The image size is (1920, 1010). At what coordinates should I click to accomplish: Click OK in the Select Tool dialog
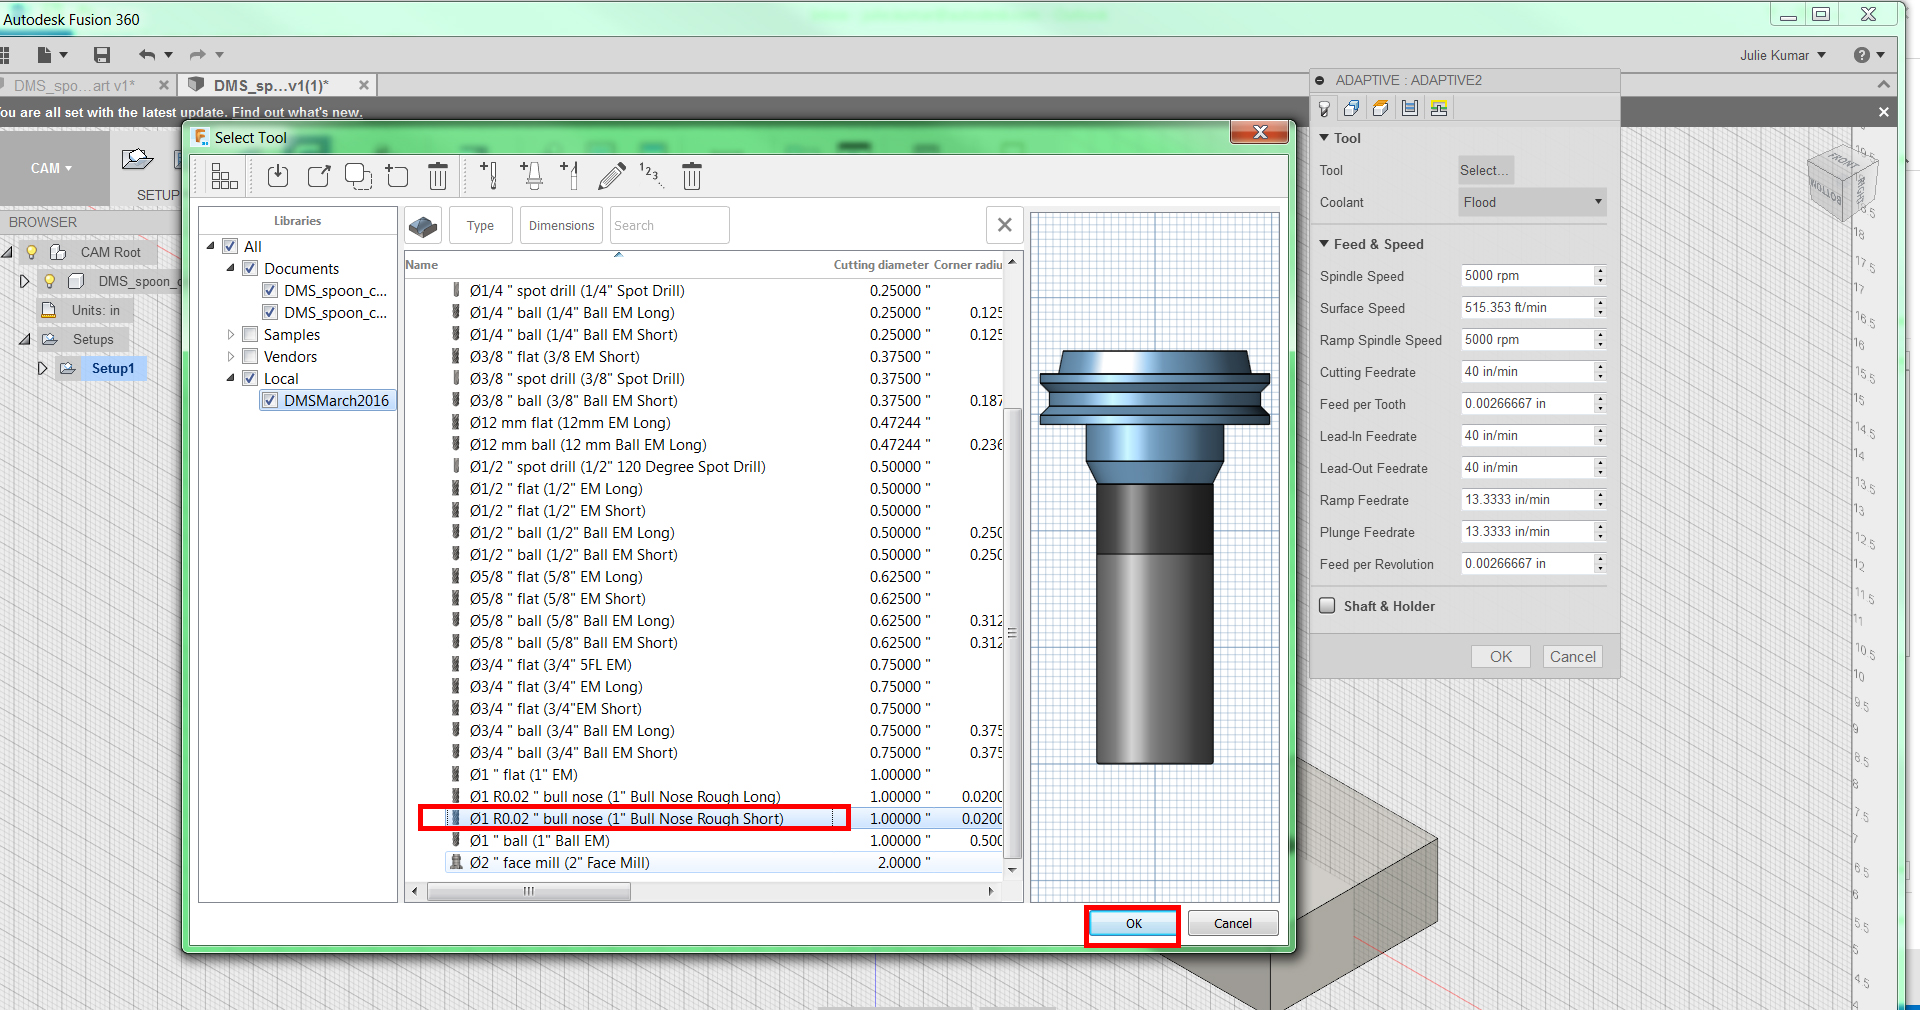coord(1133,924)
